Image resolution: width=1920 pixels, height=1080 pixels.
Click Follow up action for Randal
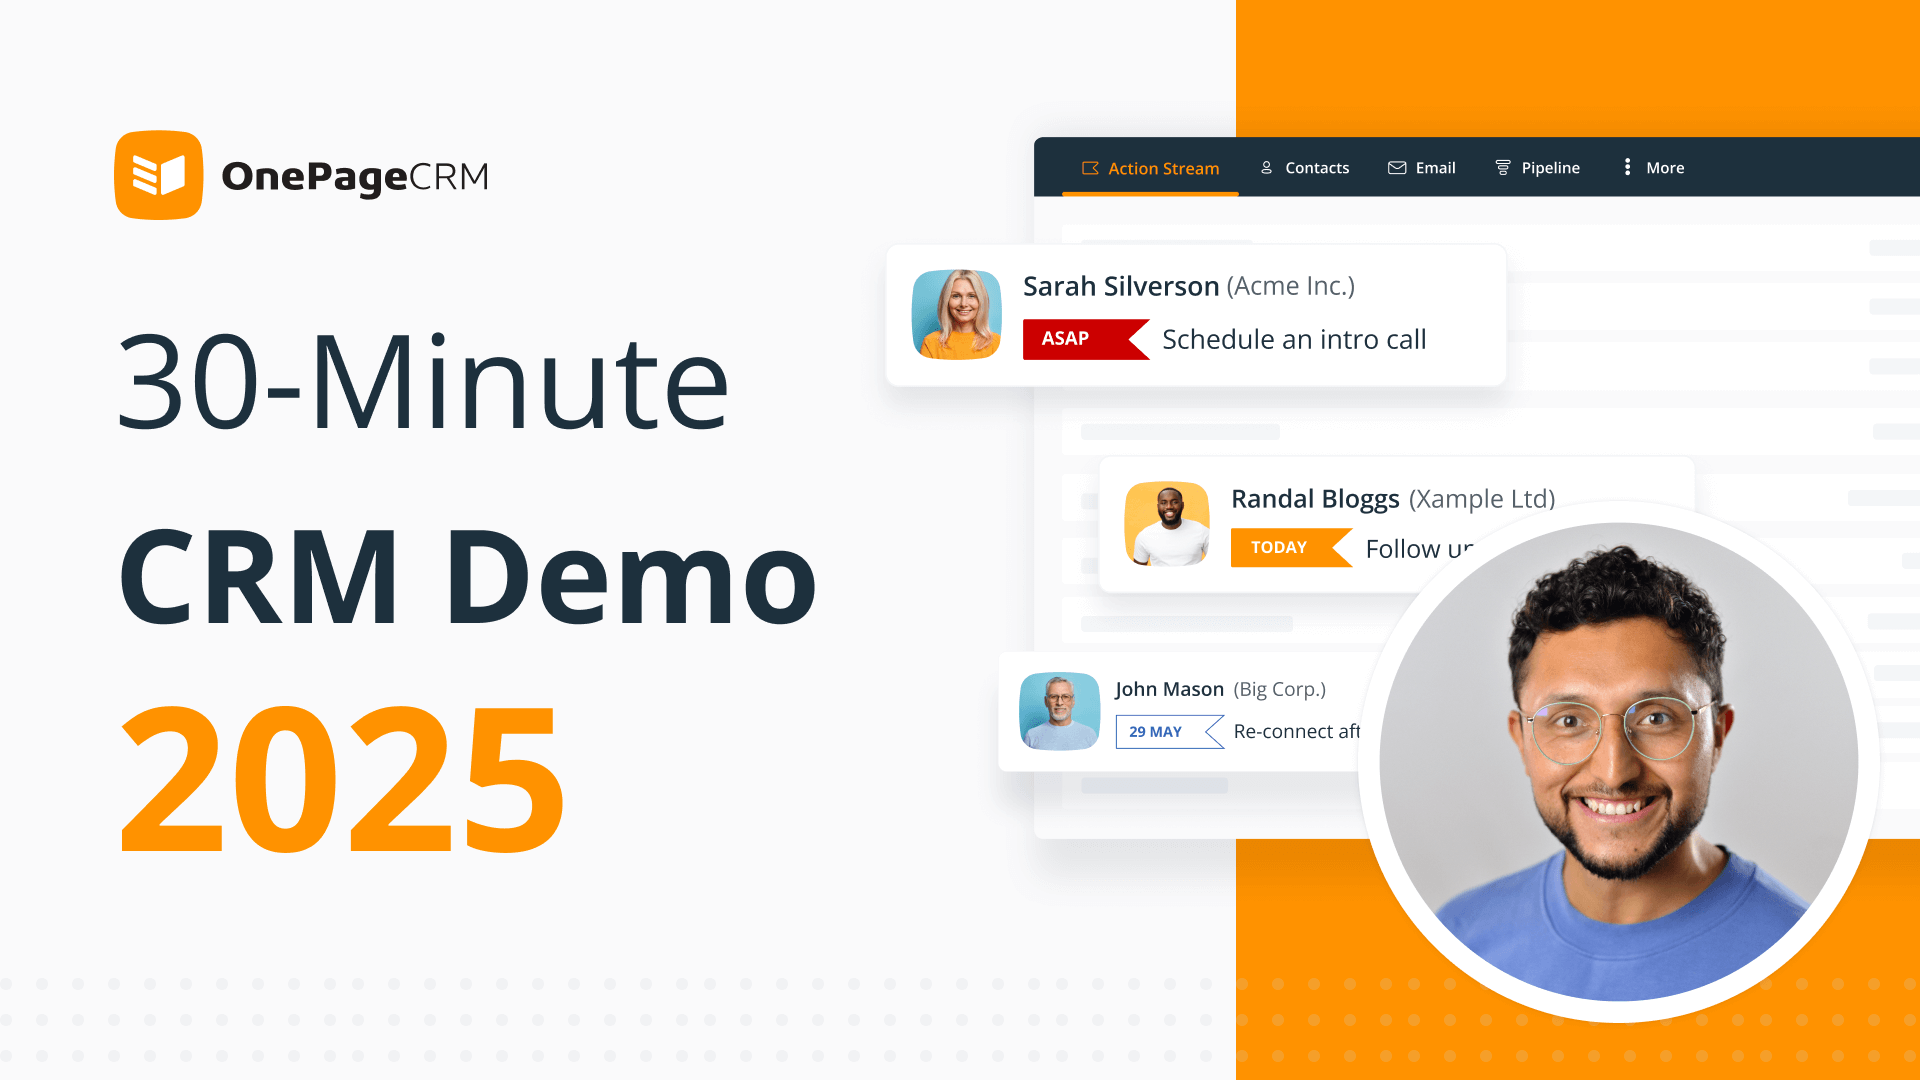pyautogui.click(x=1418, y=549)
